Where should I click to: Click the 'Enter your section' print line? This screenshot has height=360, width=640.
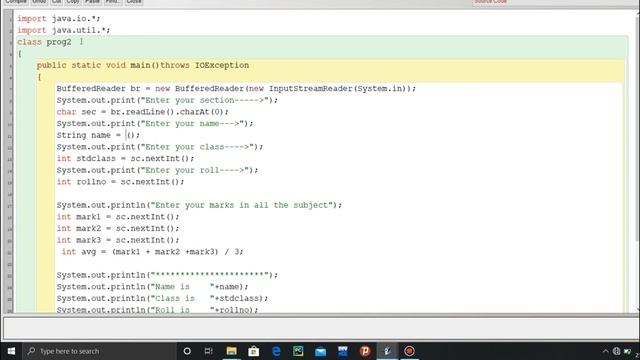tap(167, 100)
